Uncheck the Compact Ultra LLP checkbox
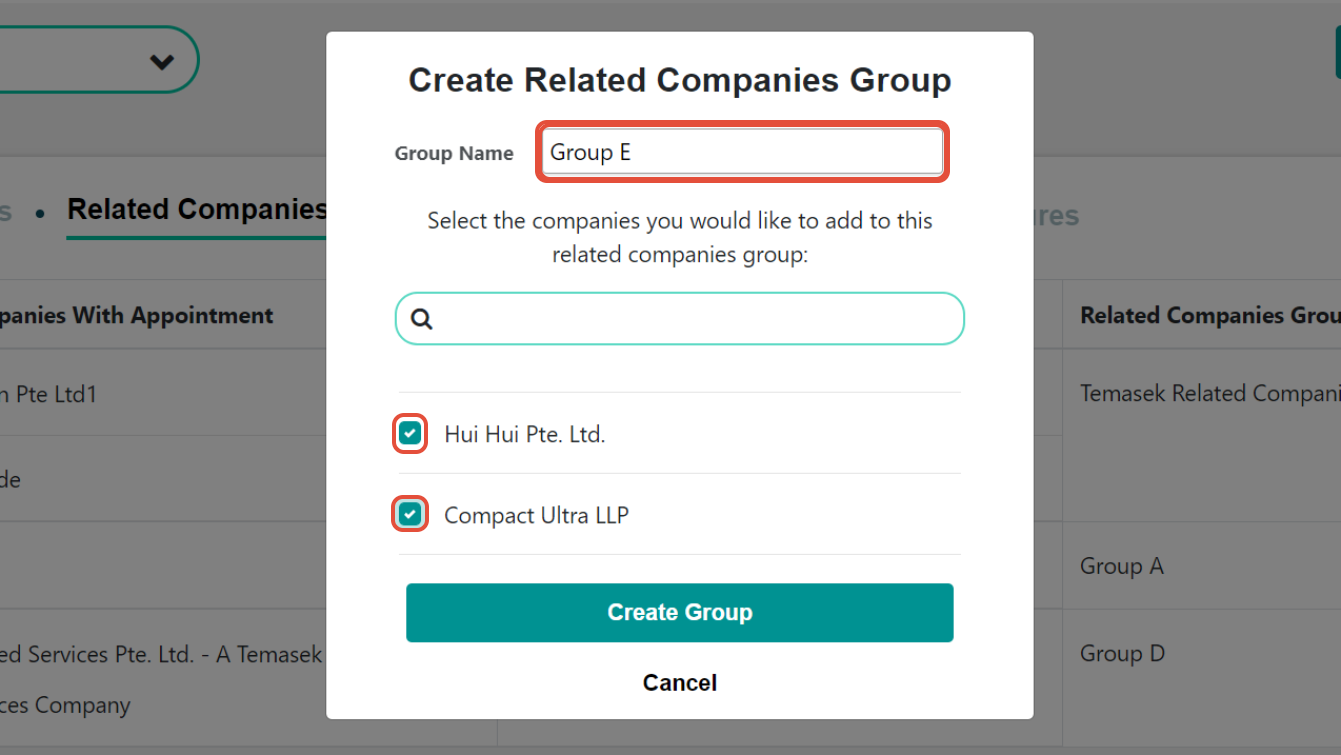The width and height of the screenshot is (1341, 755). (x=410, y=514)
